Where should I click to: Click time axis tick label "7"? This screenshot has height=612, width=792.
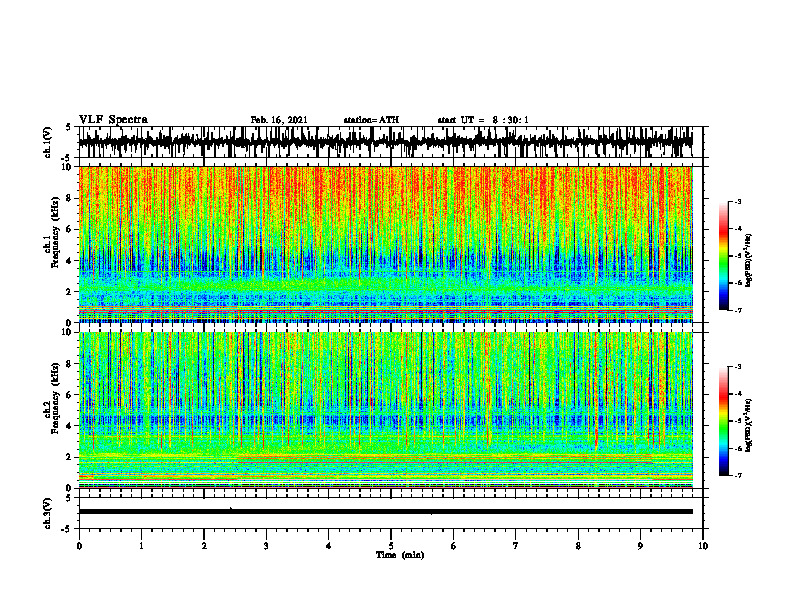pyautogui.click(x=516, y=546)
